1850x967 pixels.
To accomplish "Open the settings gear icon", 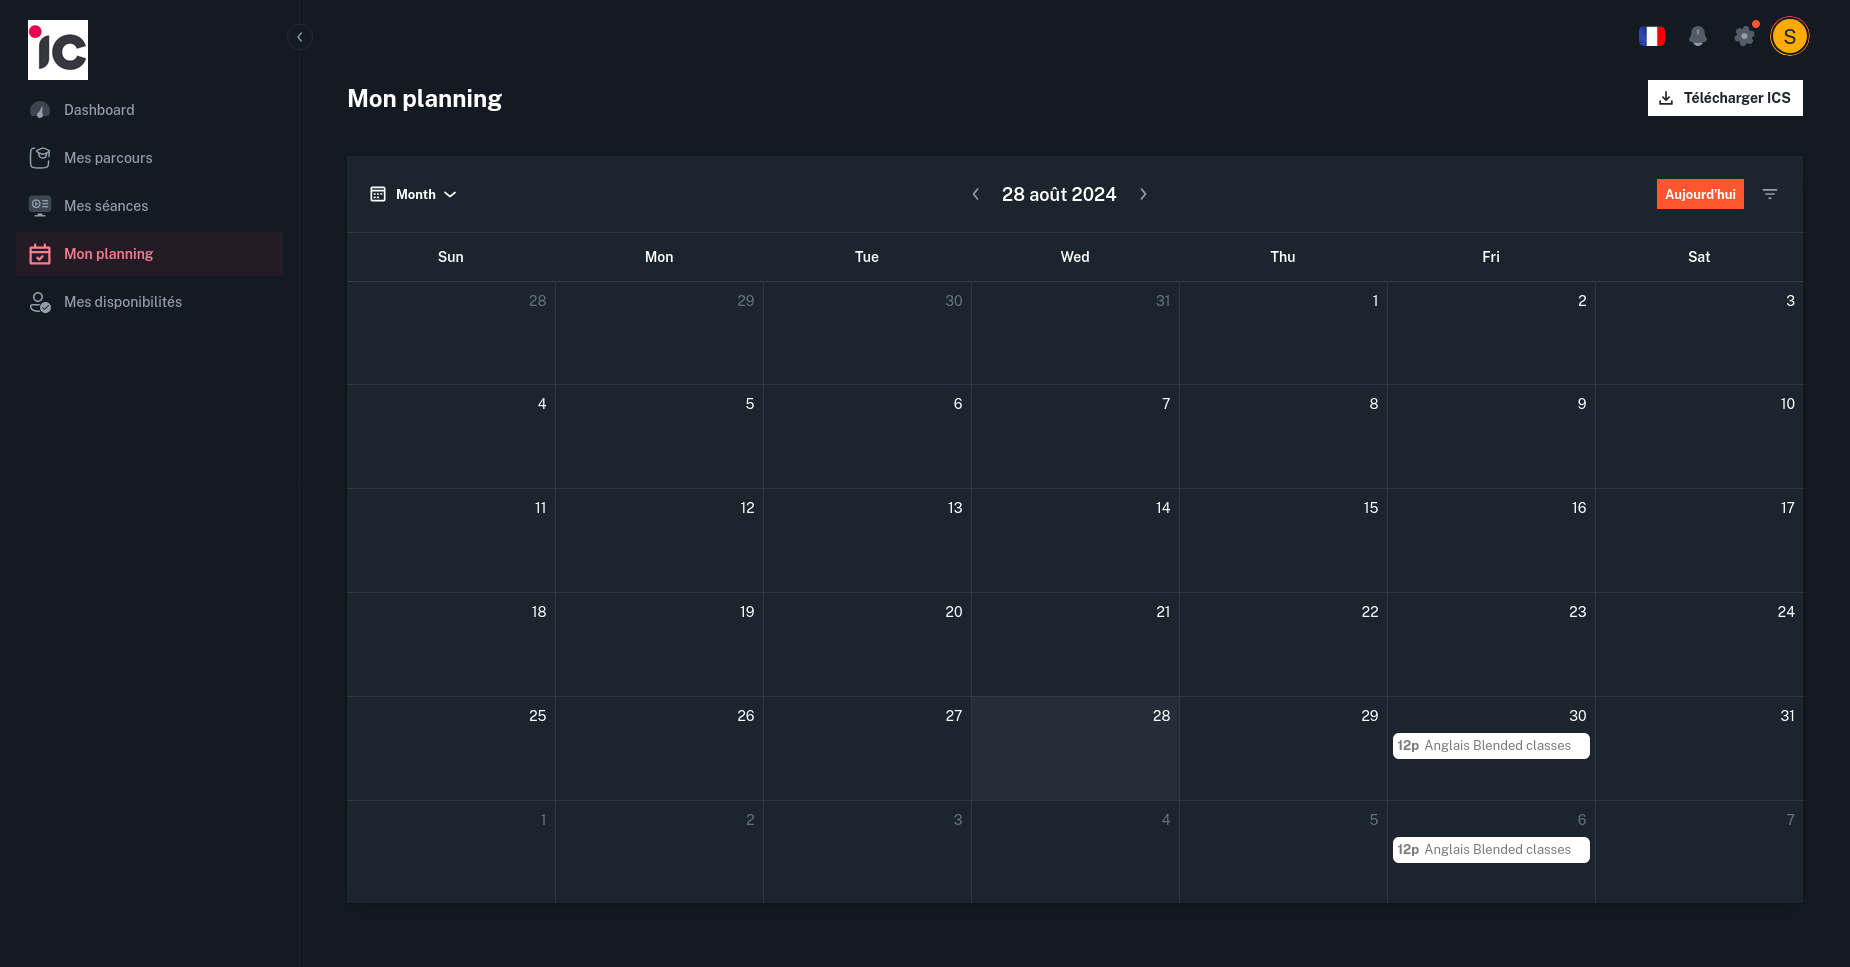I will [1744, 36].
